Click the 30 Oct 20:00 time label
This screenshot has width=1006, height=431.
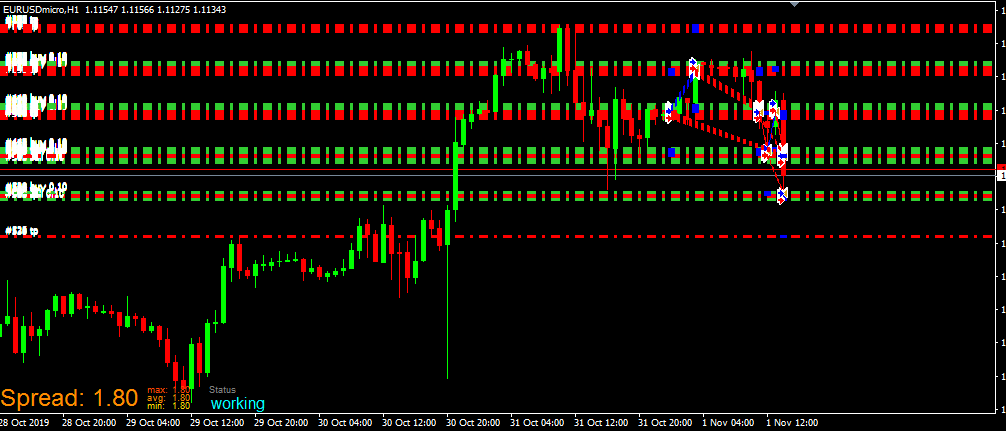(473, 423)
